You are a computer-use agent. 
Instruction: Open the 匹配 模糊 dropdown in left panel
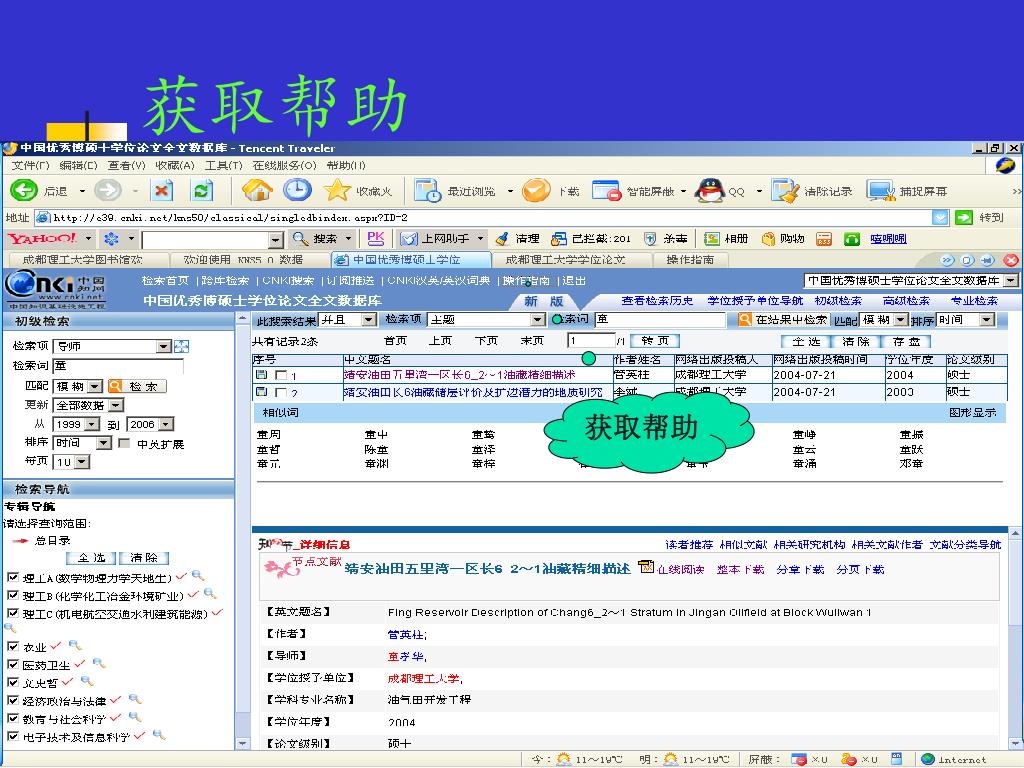[x=95, y=387]
